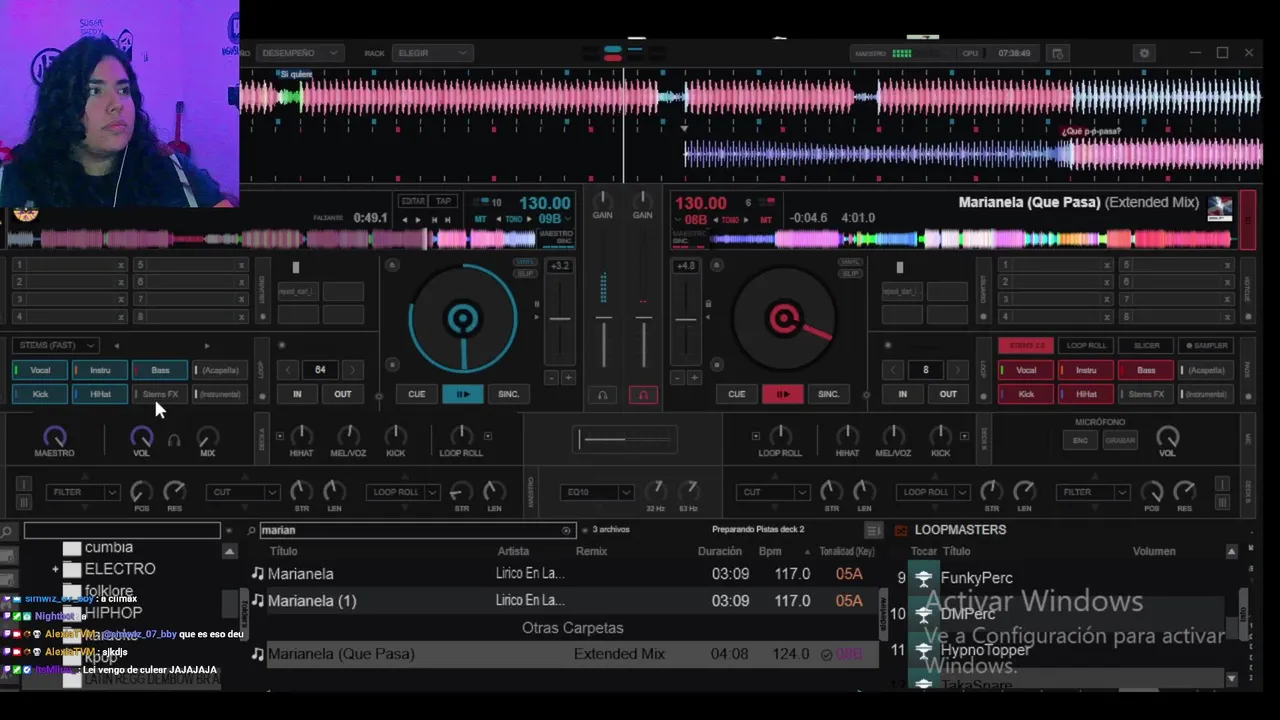
Task: Select the SLICER pad page on right deck
Action: 1146,345
